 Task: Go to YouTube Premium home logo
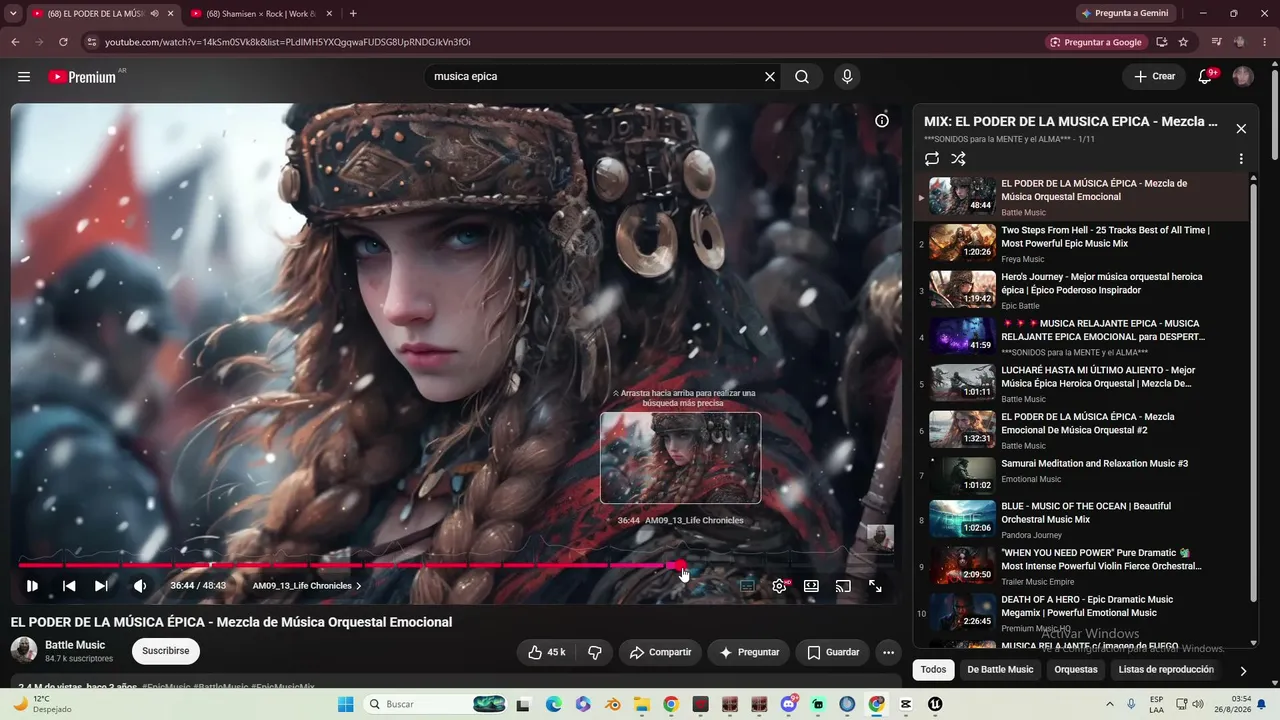click(82, 77)
